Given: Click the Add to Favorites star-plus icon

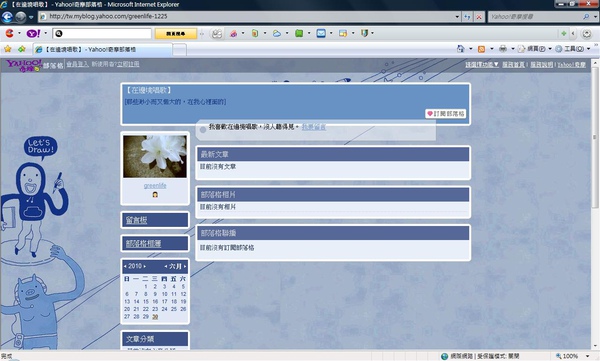Looking at the screenshot, I should pos(21,49).
